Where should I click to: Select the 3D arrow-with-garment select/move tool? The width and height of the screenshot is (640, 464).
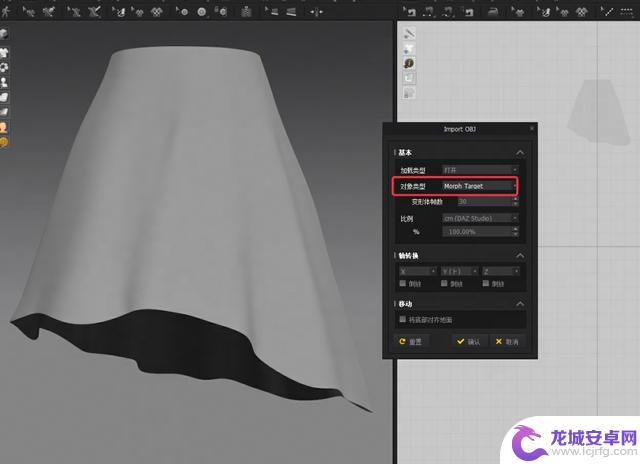[x=28, y=12]
